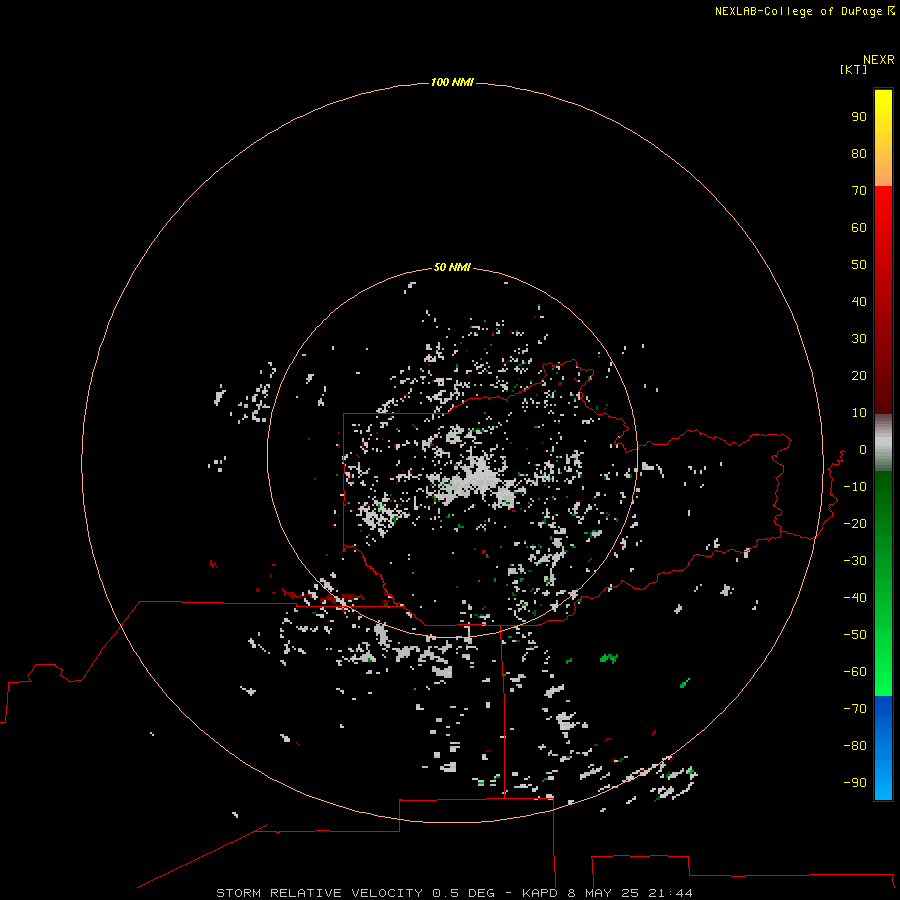Click the KAPD station identifier in caption

(540, 893)
